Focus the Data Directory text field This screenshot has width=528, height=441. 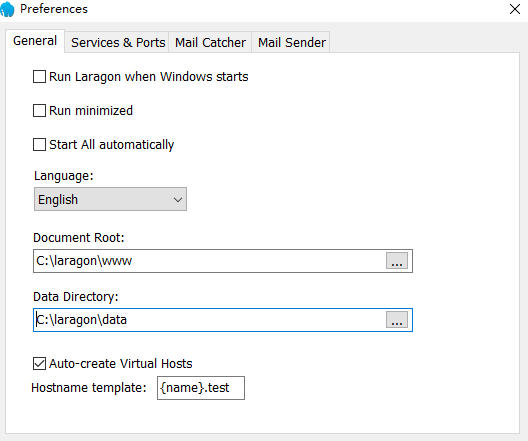[209, 320]
